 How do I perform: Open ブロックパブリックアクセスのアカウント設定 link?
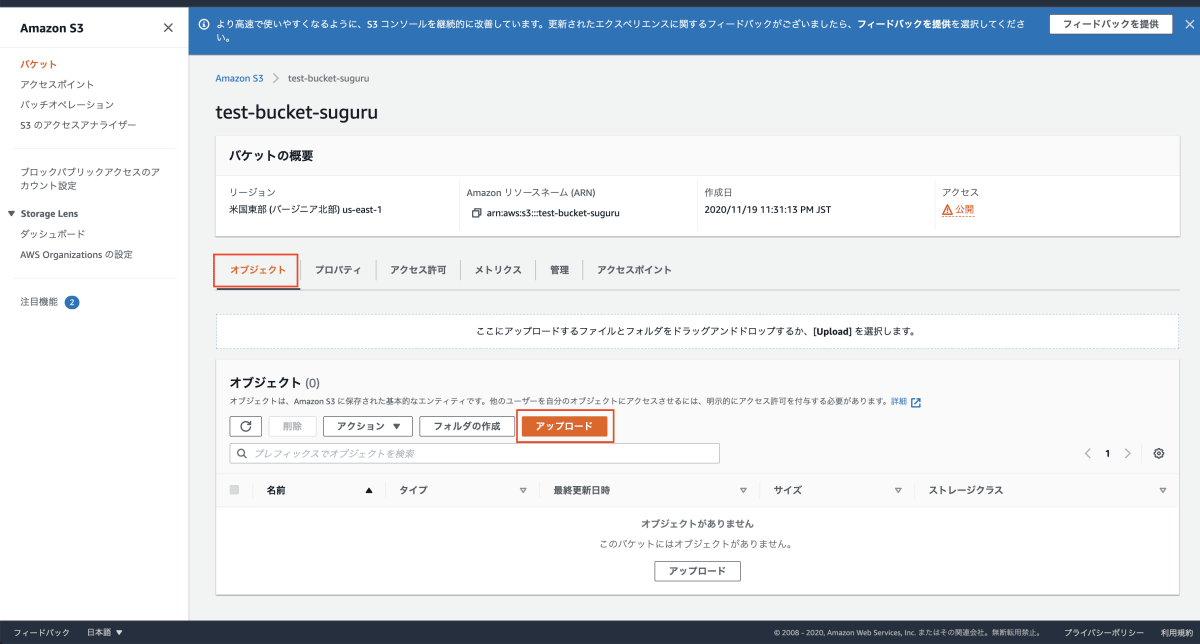[x=90, y=178]
